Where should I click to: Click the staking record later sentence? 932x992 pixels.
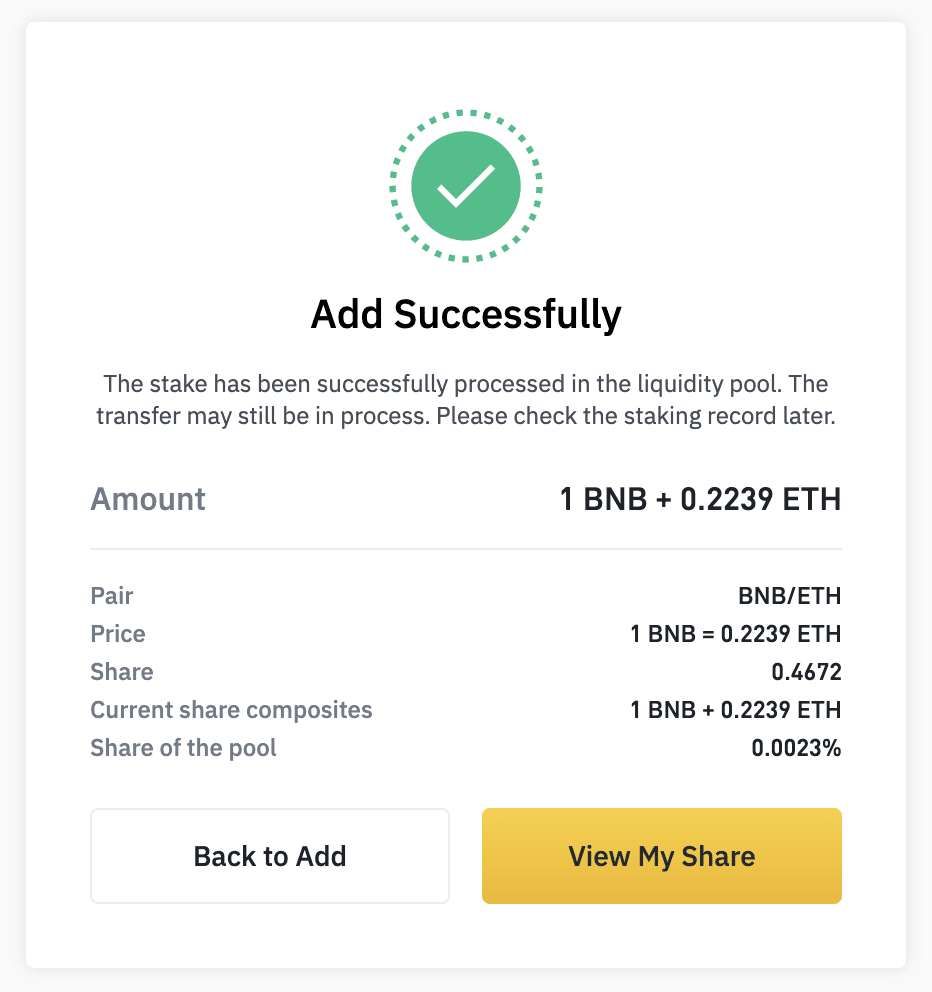[636, 416]
